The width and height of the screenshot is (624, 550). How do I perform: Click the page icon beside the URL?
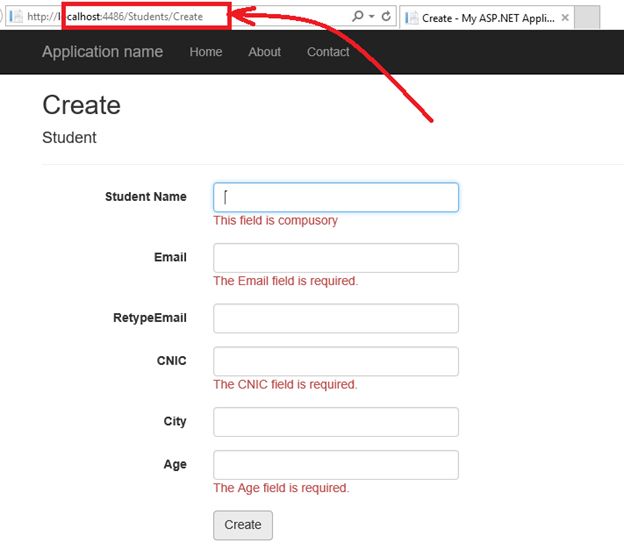point(16,16)
